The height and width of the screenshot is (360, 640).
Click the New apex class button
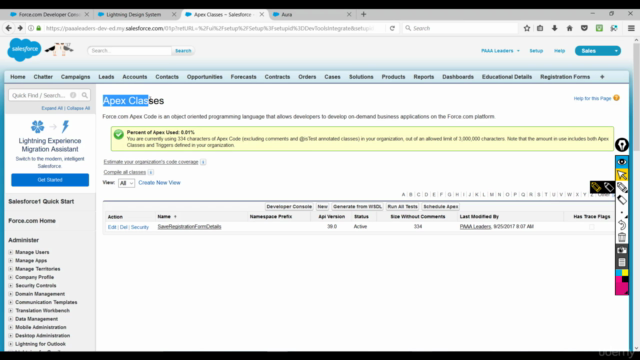322,207
